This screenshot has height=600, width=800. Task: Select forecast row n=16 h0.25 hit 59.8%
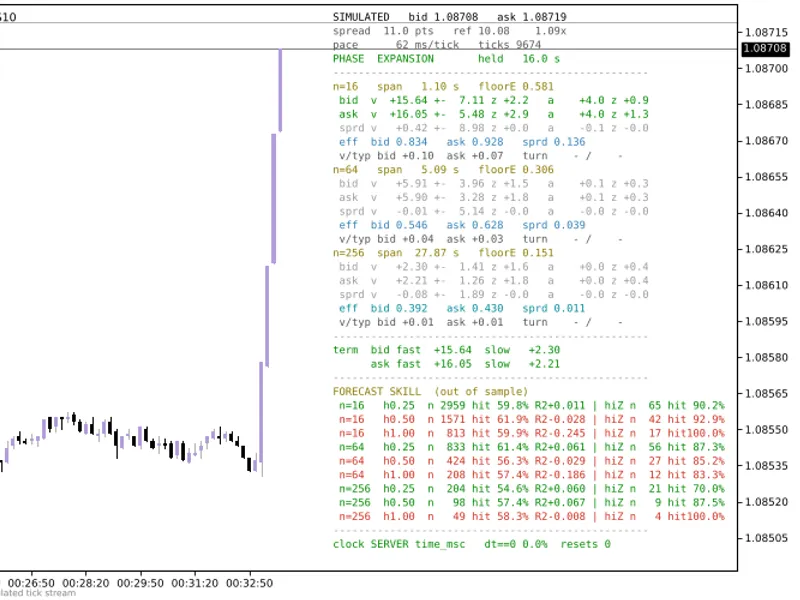[x=532, y=405]
